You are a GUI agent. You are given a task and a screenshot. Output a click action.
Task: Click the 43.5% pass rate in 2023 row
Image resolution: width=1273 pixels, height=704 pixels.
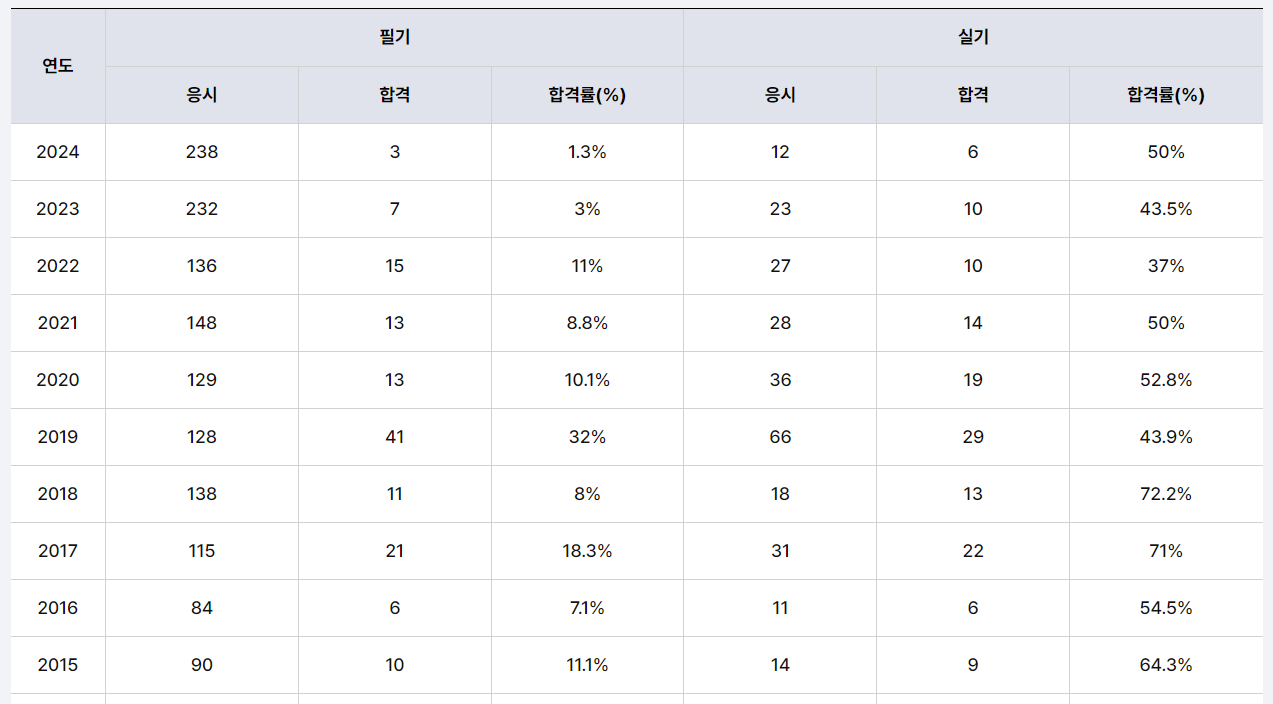point(1165,209)
